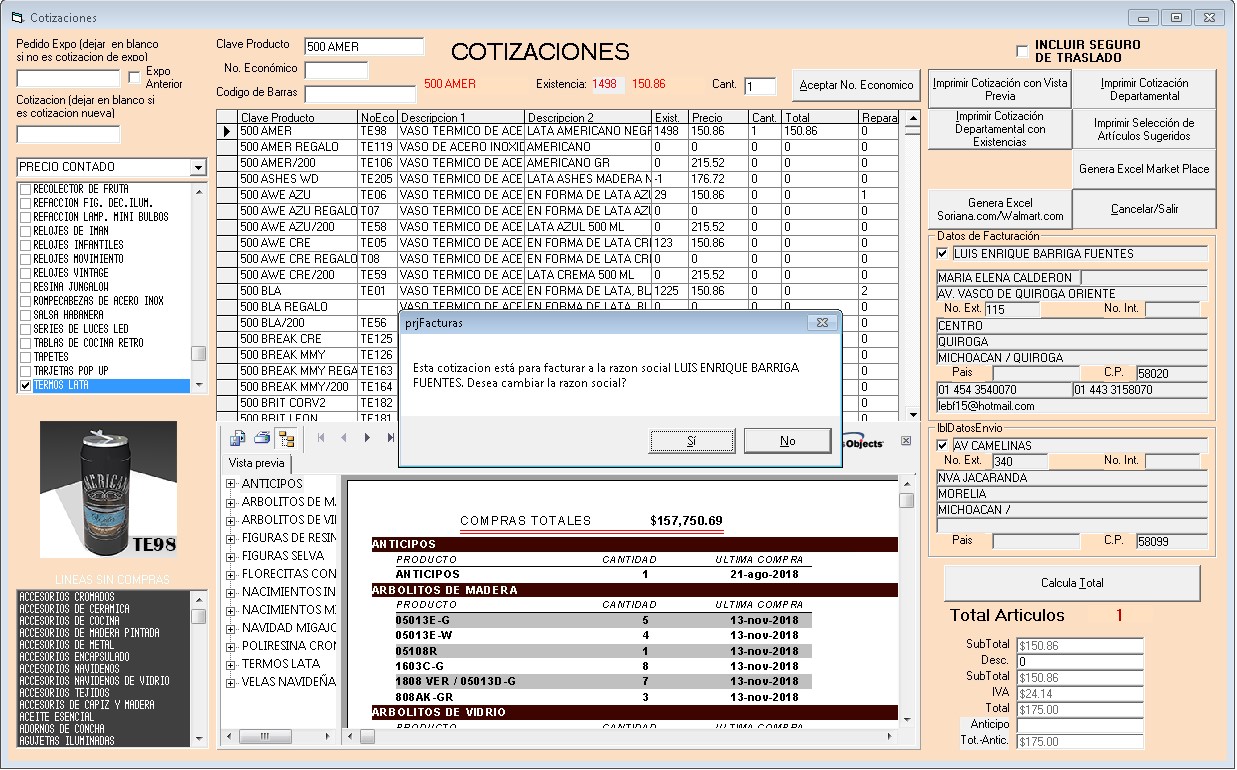Uncheck TERMOS LATA in category list
The image size is (1237, 770).
[26, 385]
